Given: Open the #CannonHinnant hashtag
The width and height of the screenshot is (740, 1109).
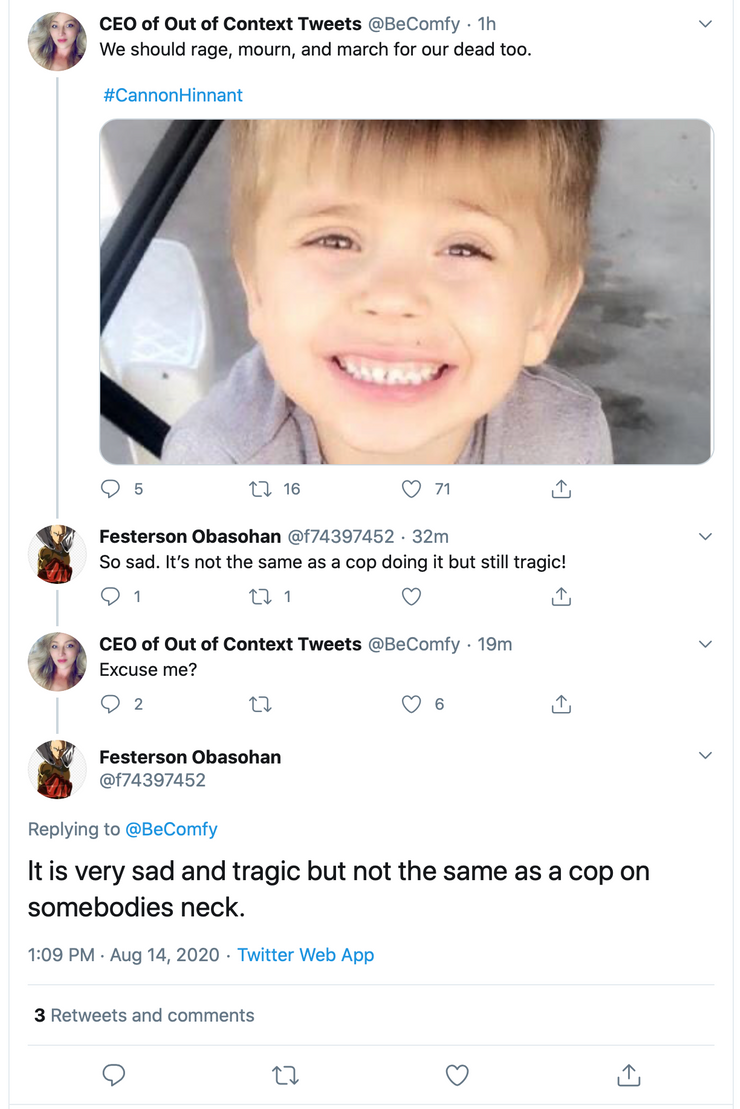Looking at the screenshot, I should pos(172,95).
